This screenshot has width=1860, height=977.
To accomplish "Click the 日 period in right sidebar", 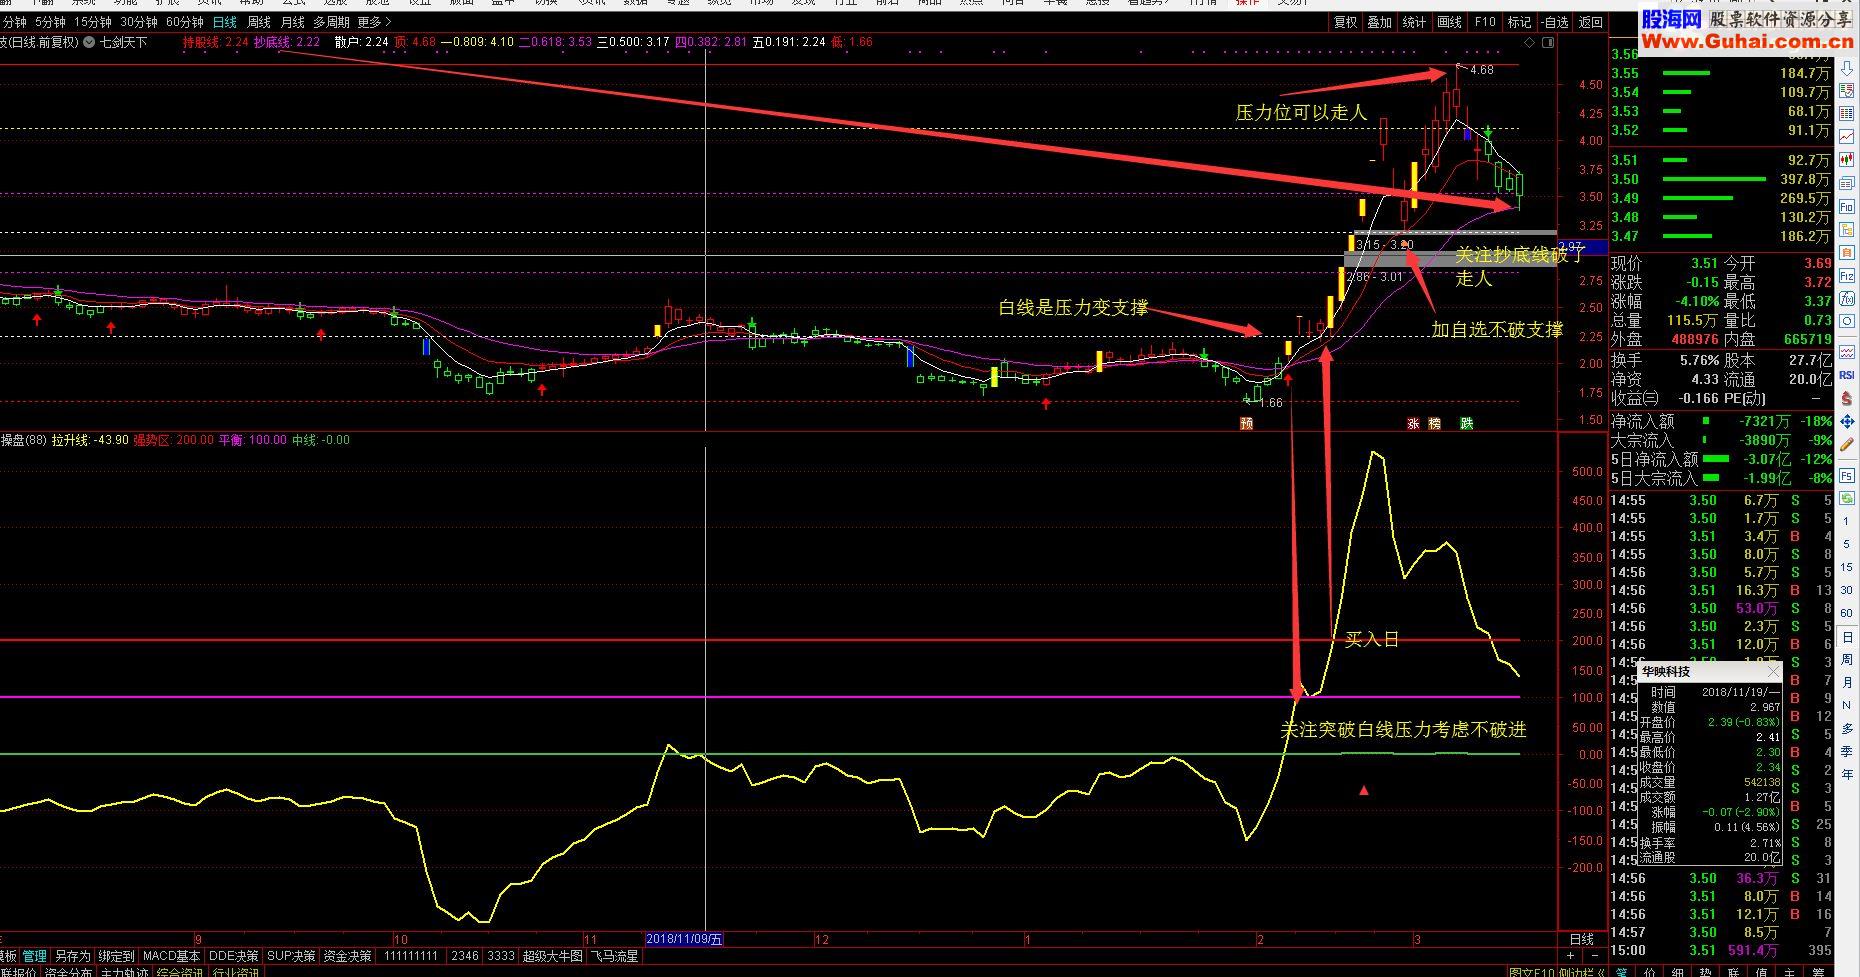I will 1847,637.
